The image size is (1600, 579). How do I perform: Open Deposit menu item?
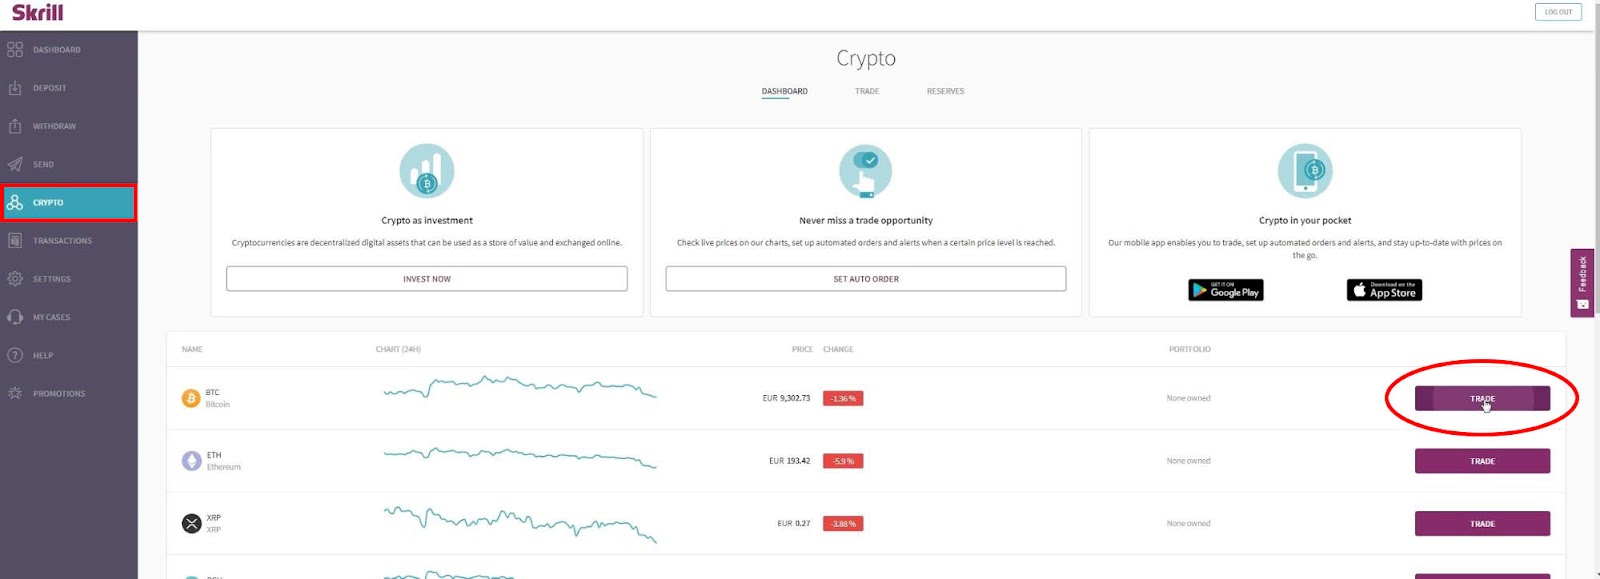tap(49, 88)
